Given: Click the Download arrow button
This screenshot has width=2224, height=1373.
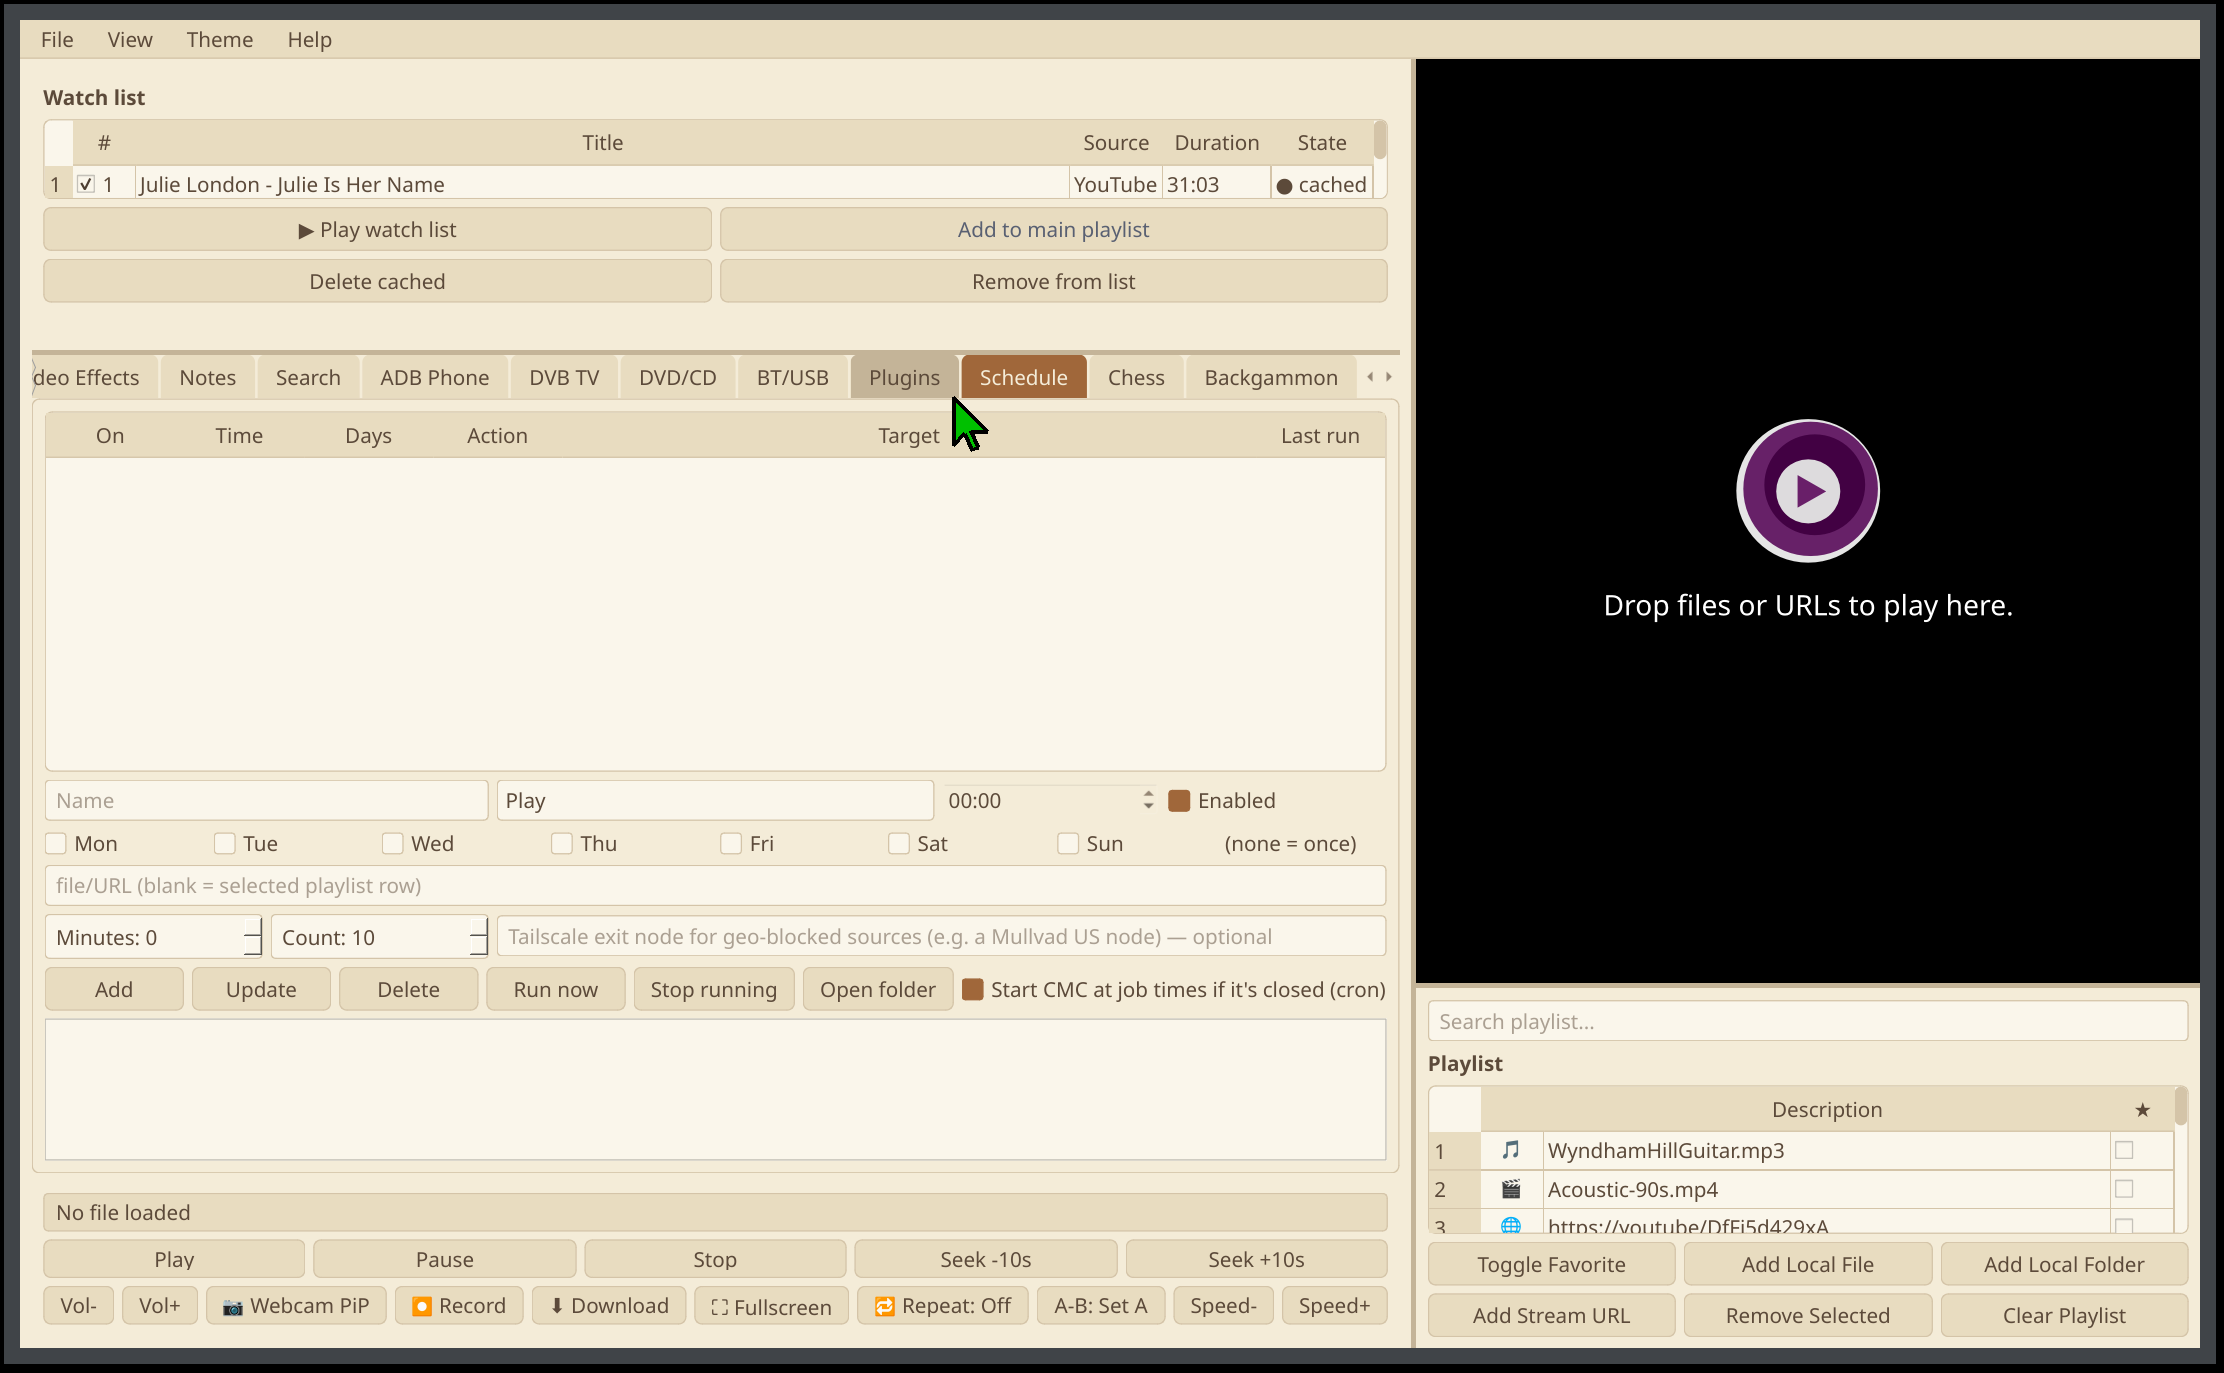Looking at the screenshot, I should pyautogui.click(x=609, y=1306).
